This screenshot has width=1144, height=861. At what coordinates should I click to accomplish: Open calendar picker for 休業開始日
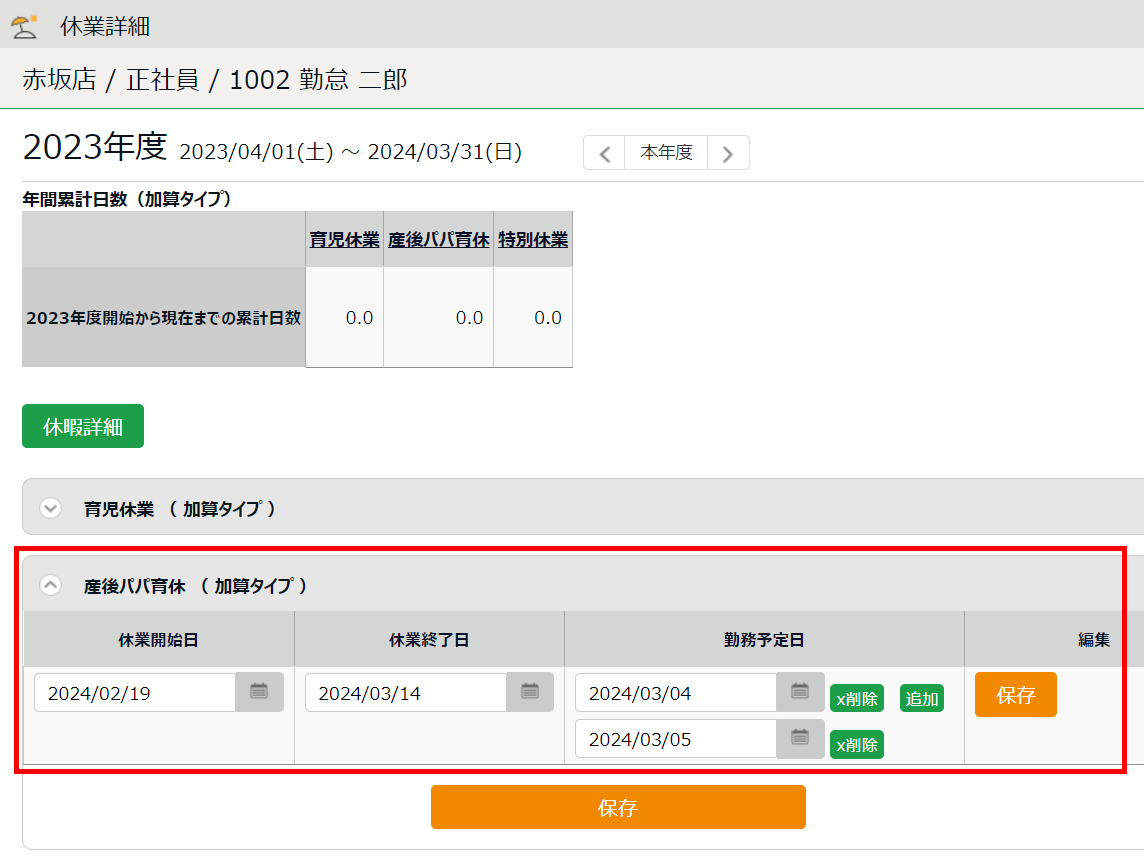(259, 692)
